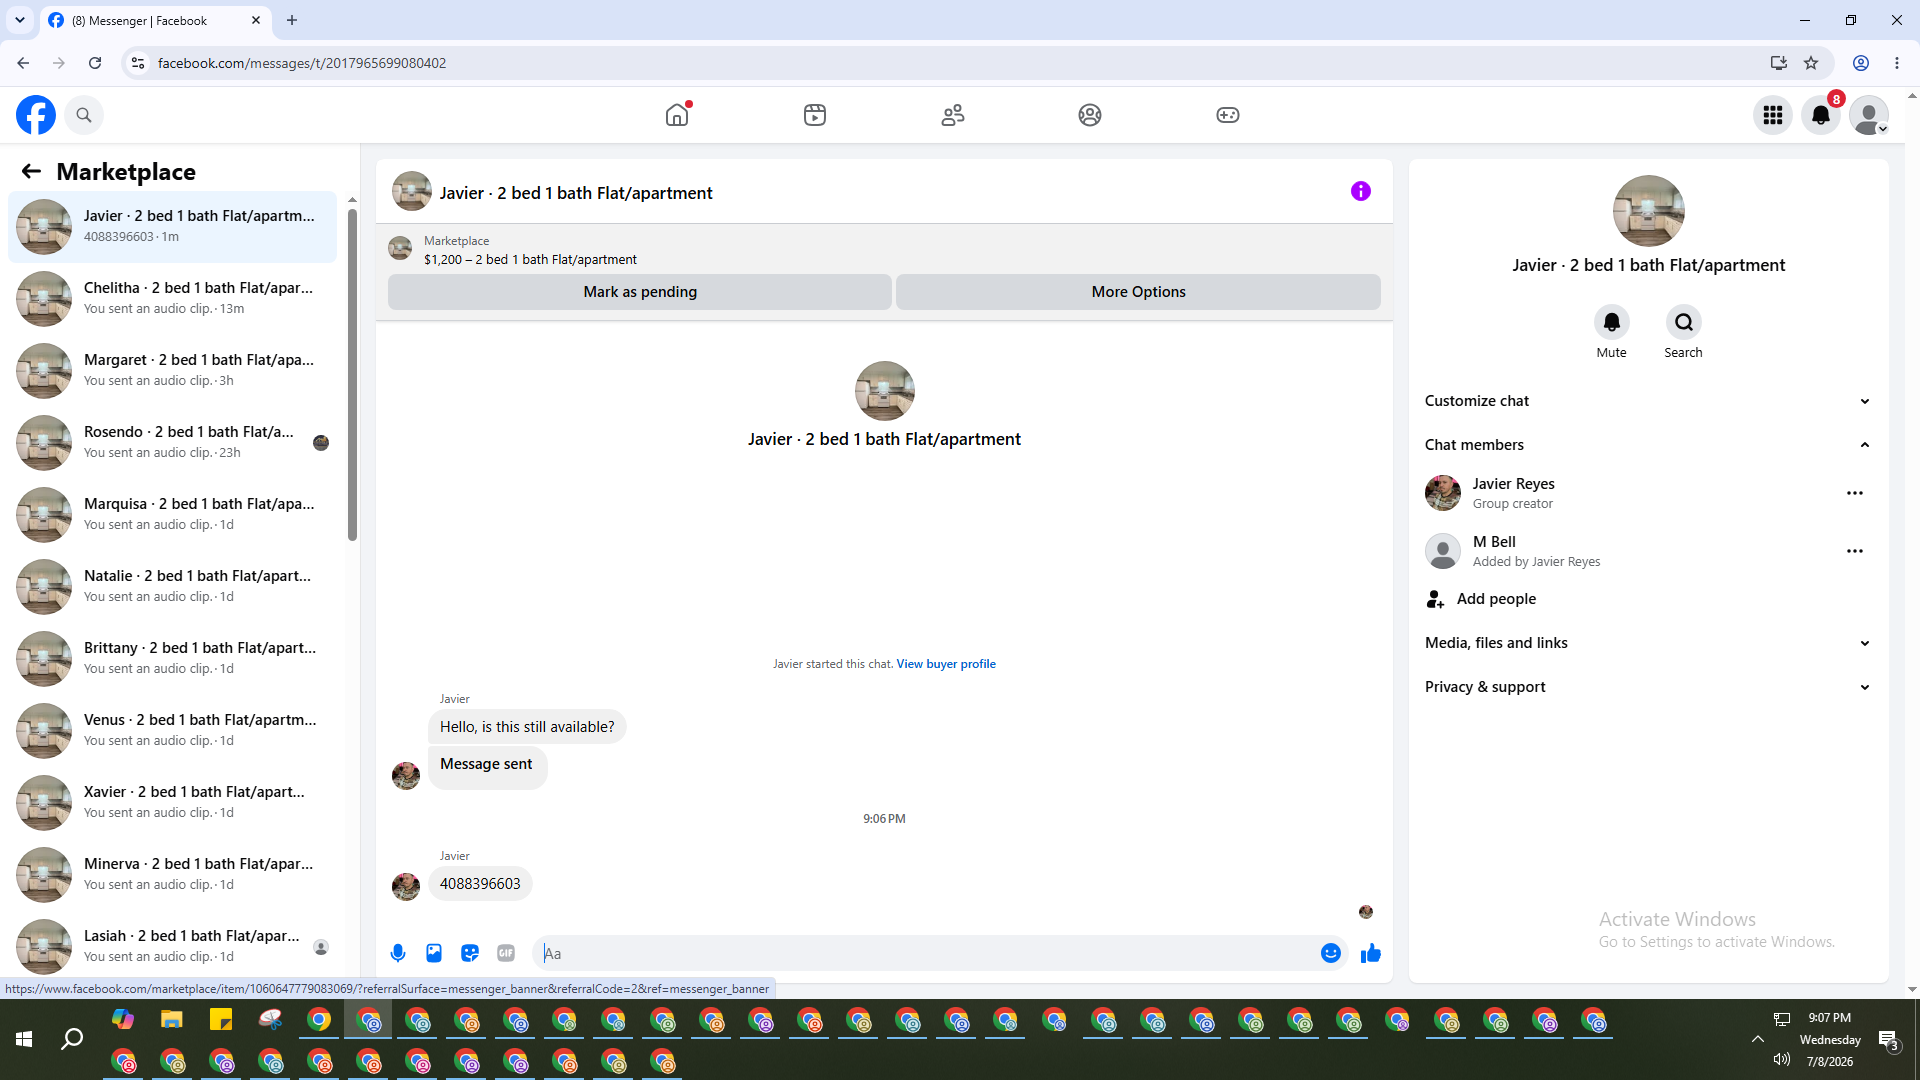Reload the page
Image resolution: width=1920 pixels, height=1080 pixels.
(95, 63)
